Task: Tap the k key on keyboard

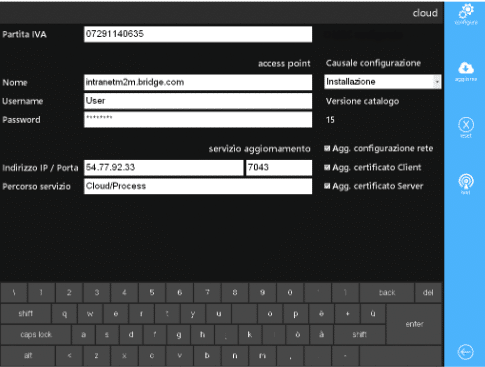Action: [250, 334]
